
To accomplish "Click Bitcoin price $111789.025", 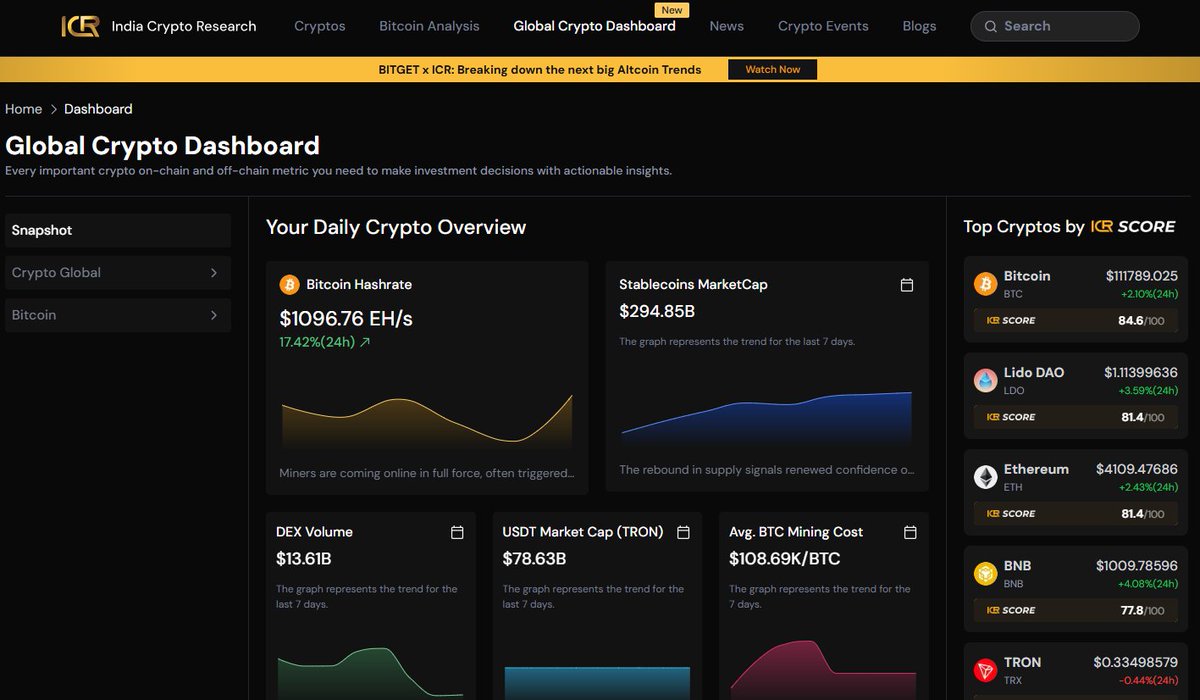I will (1142, 276).
